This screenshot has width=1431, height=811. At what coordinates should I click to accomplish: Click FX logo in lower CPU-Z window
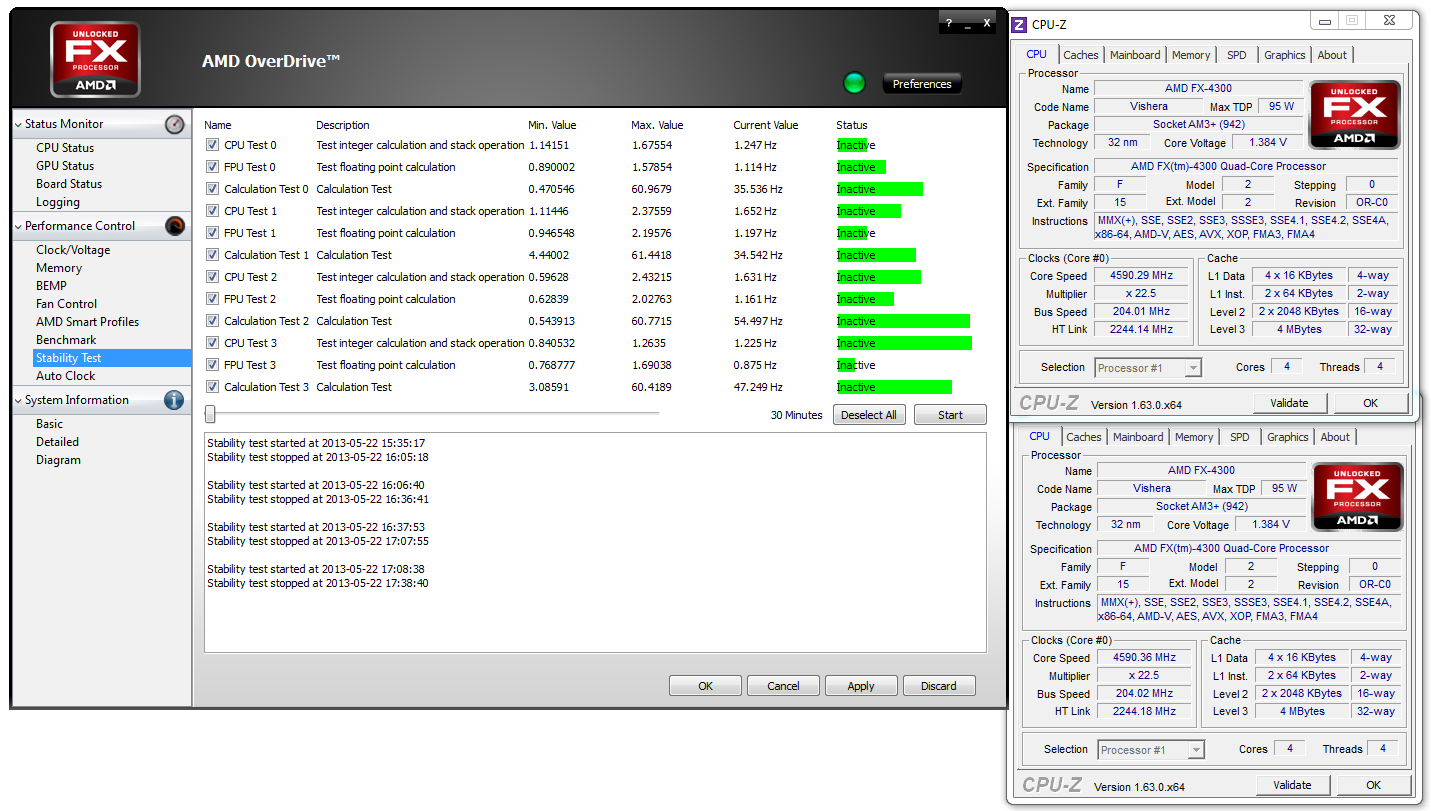pyautogui.click(x=1358, y=497)
